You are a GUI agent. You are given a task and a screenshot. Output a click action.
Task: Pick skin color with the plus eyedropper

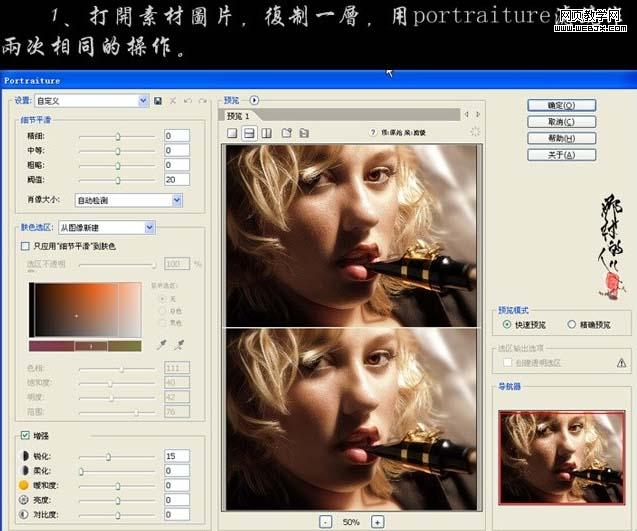click(x=162, y=345)
